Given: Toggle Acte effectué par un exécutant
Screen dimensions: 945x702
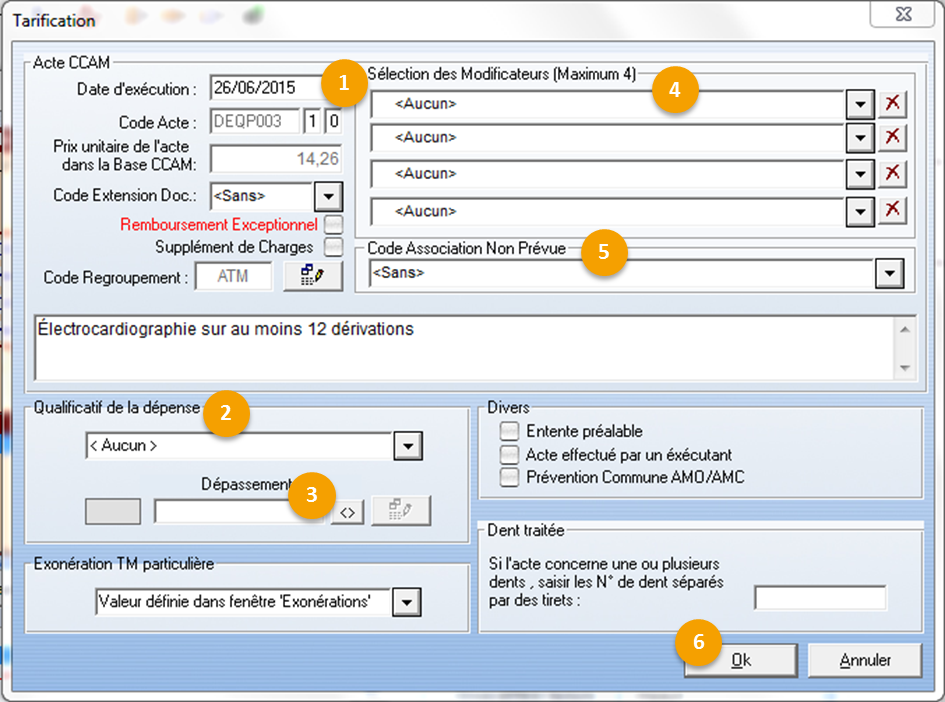Looking at the screenshot, I should pos(511,455).
